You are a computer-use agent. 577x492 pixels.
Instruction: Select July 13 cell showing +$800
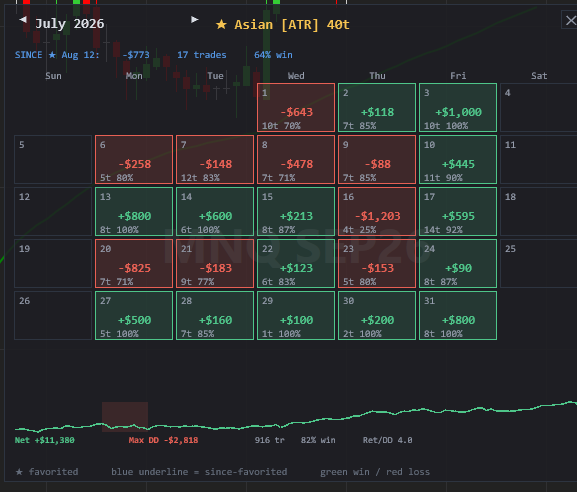point(134,211)
